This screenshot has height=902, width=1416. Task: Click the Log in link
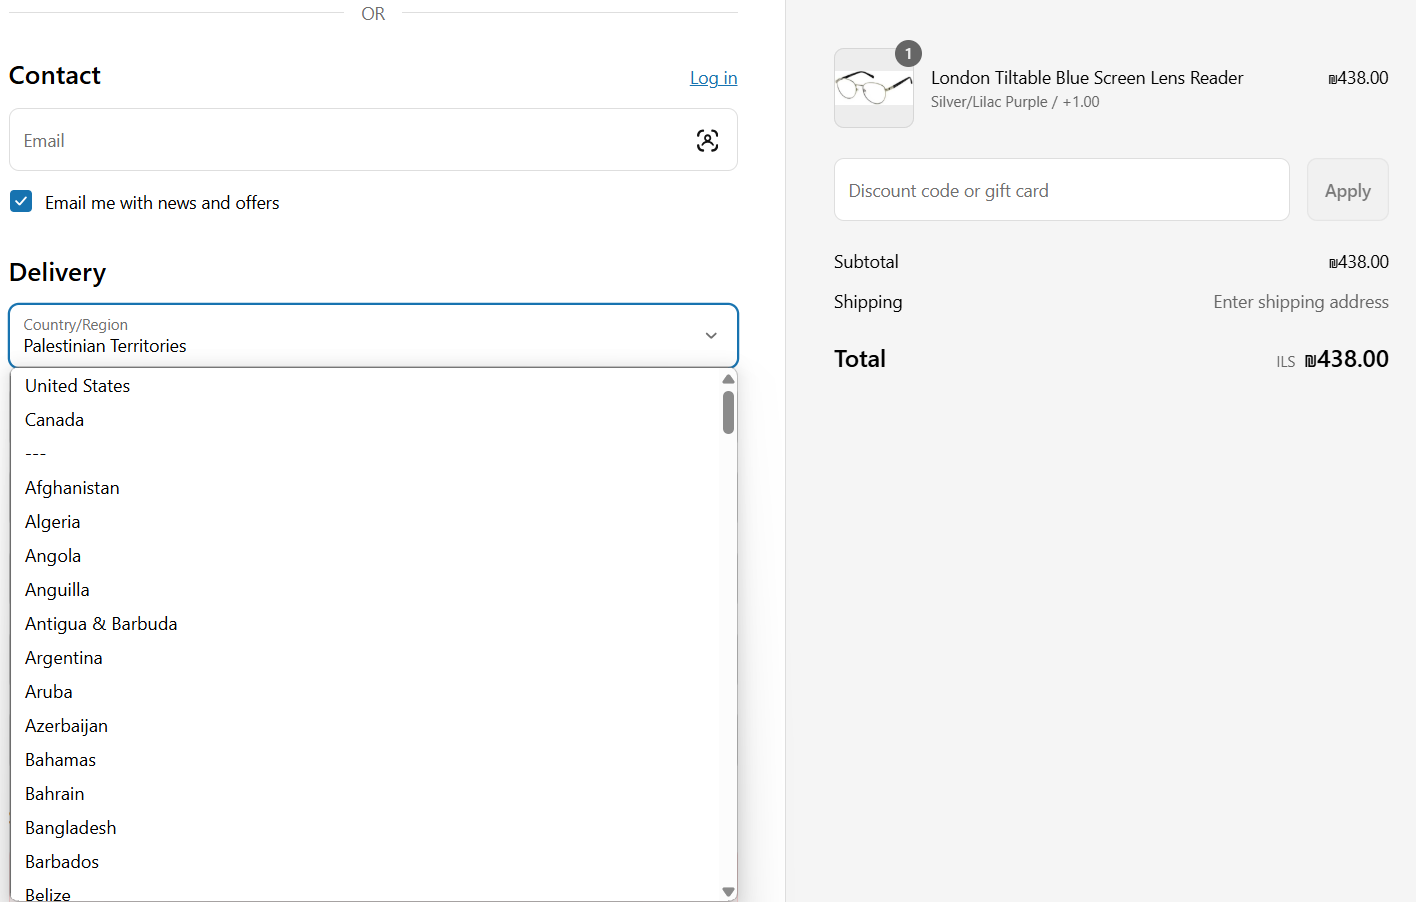pyautogui.click(x=713, y=78)
